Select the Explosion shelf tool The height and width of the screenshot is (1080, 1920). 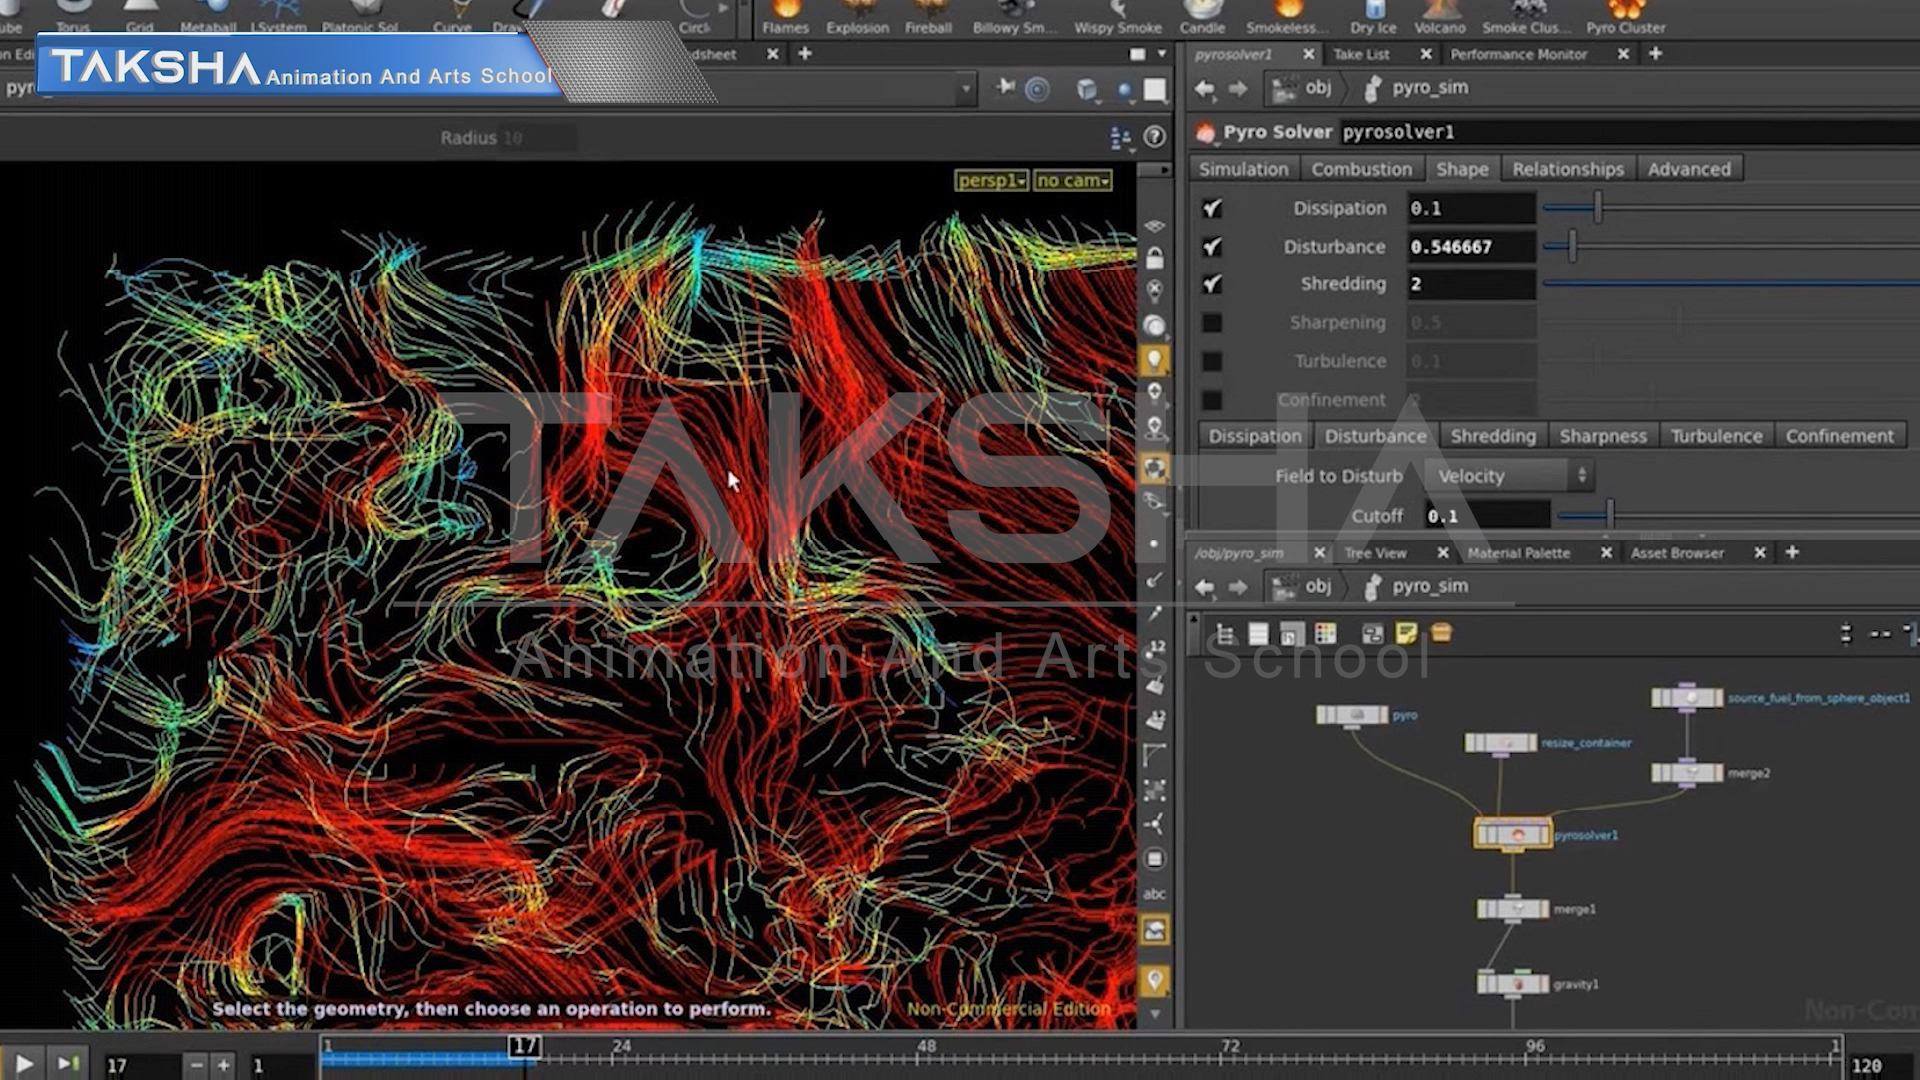857,17
